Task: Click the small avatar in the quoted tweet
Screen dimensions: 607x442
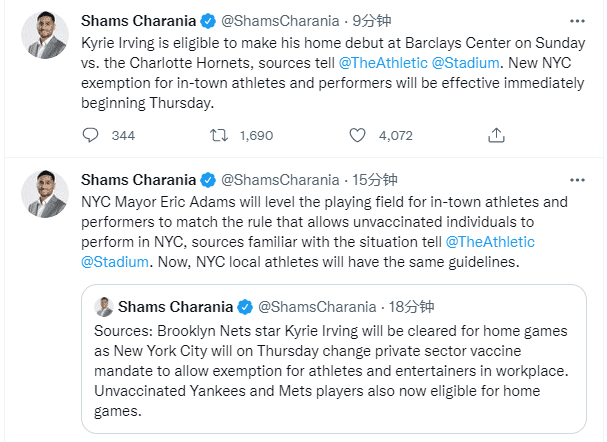Action: click(x=104, y=306)
